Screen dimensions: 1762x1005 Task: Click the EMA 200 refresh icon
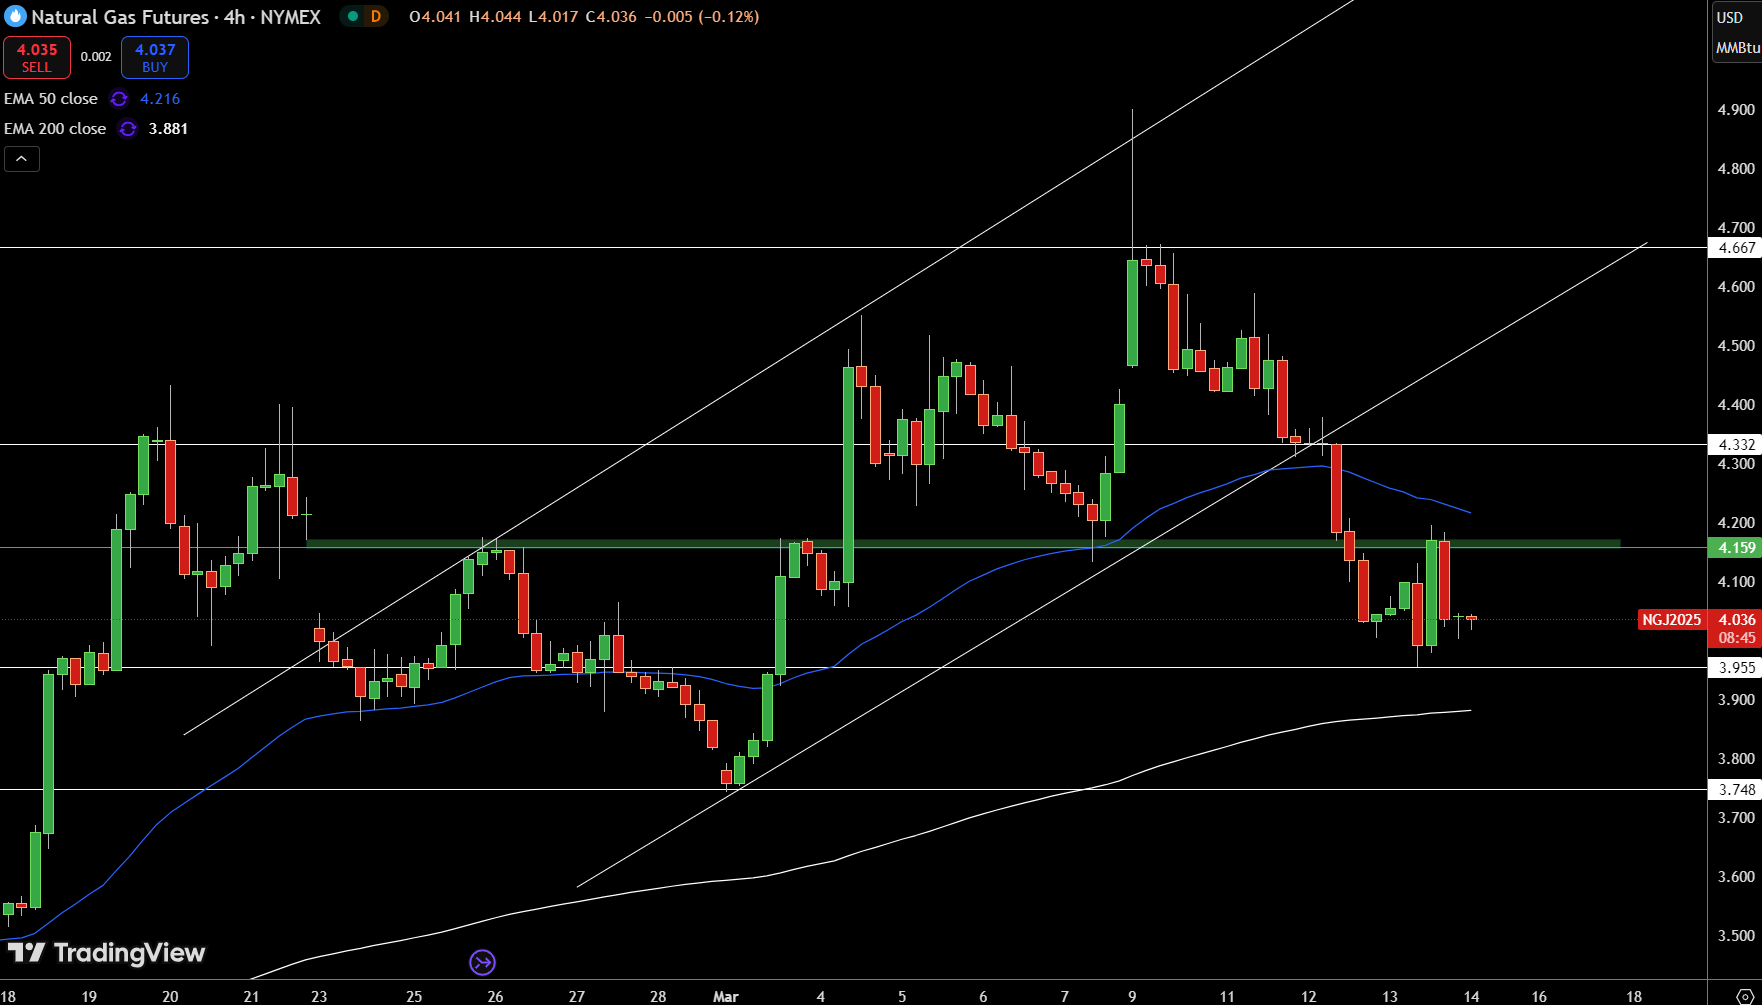128,129
